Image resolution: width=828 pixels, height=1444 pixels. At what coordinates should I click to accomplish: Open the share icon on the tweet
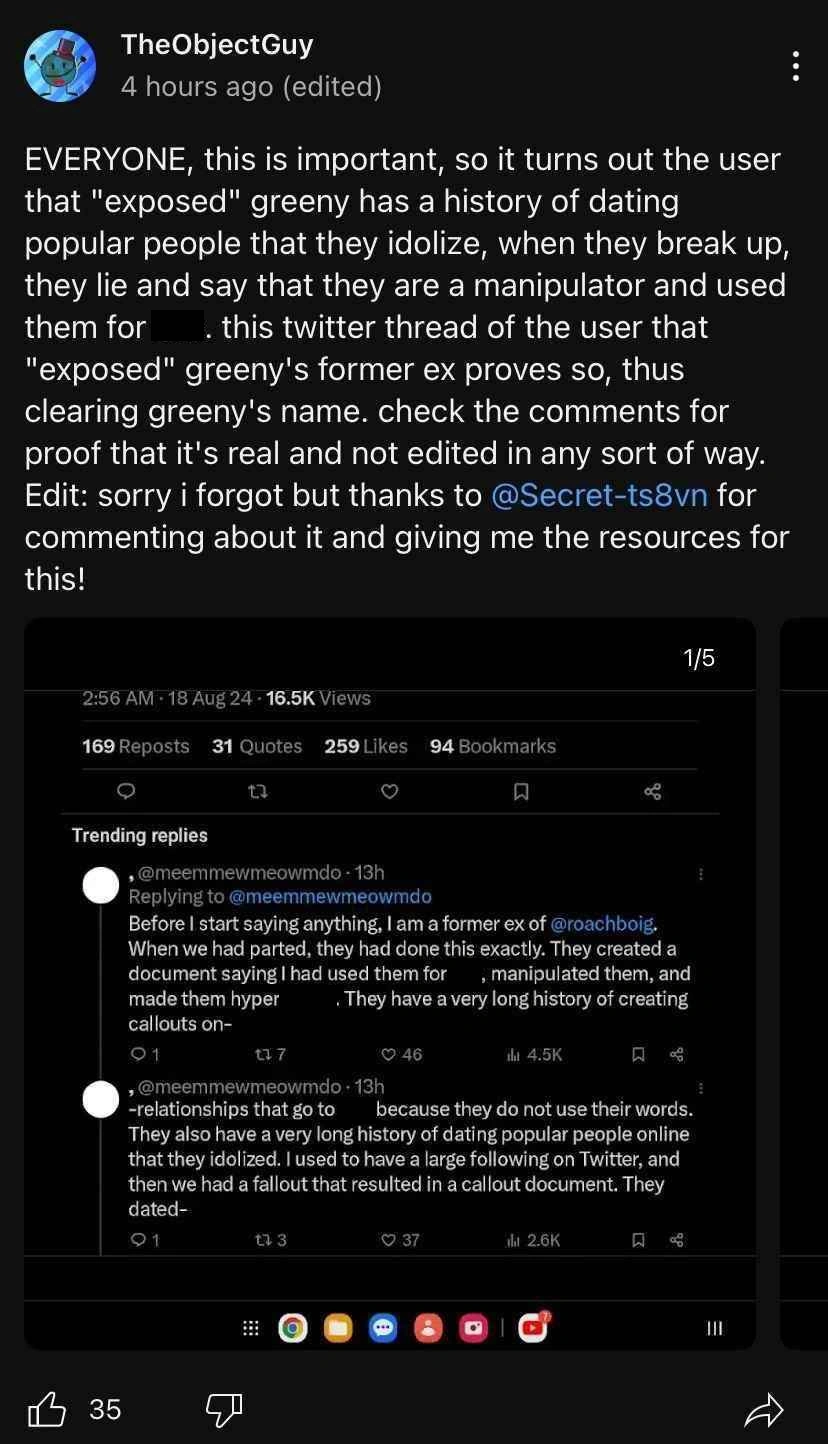[652, 791]
